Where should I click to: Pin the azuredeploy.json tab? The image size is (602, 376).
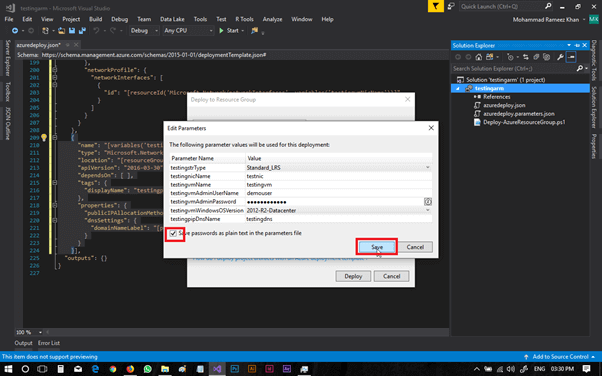tap(68, 45)
